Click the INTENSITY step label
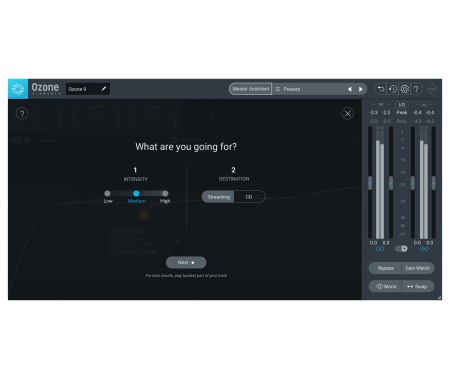Screen dimensions: 450x380 pos(136,179)
